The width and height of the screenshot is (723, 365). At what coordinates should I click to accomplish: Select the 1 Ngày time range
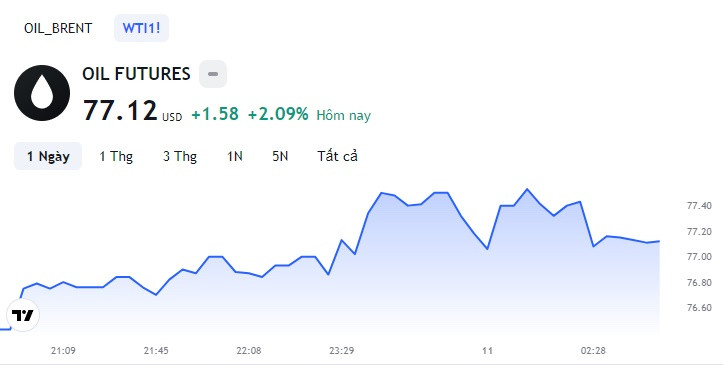click(x=48, y=156)
